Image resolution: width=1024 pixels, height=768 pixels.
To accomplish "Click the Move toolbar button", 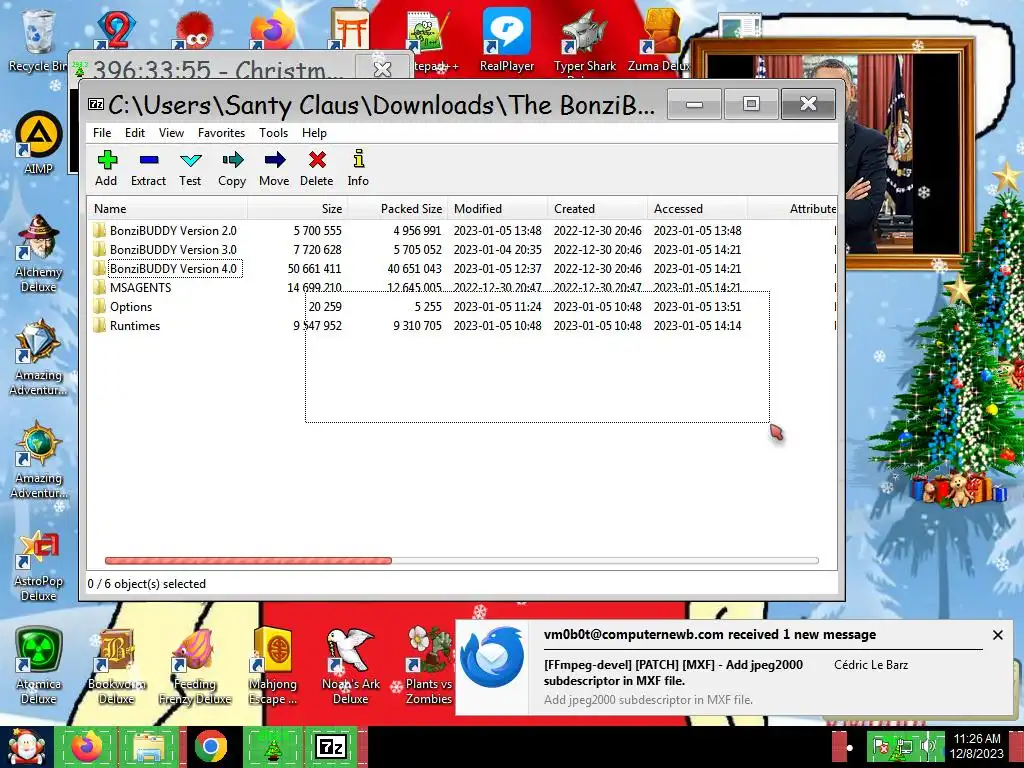I will point(274,168).
